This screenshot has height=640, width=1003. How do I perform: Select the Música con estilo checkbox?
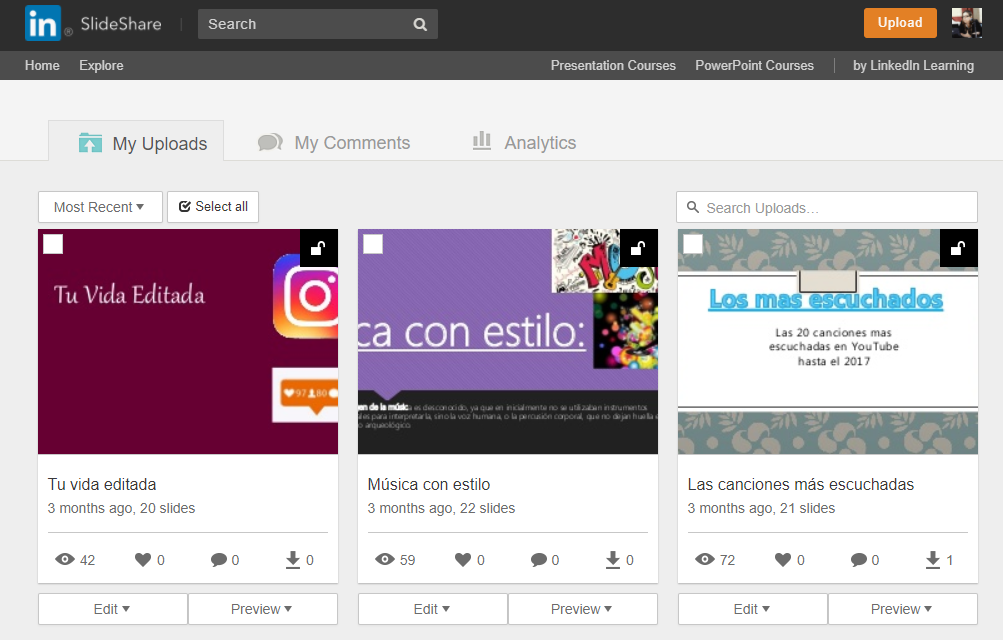click(x=373, y=245)
